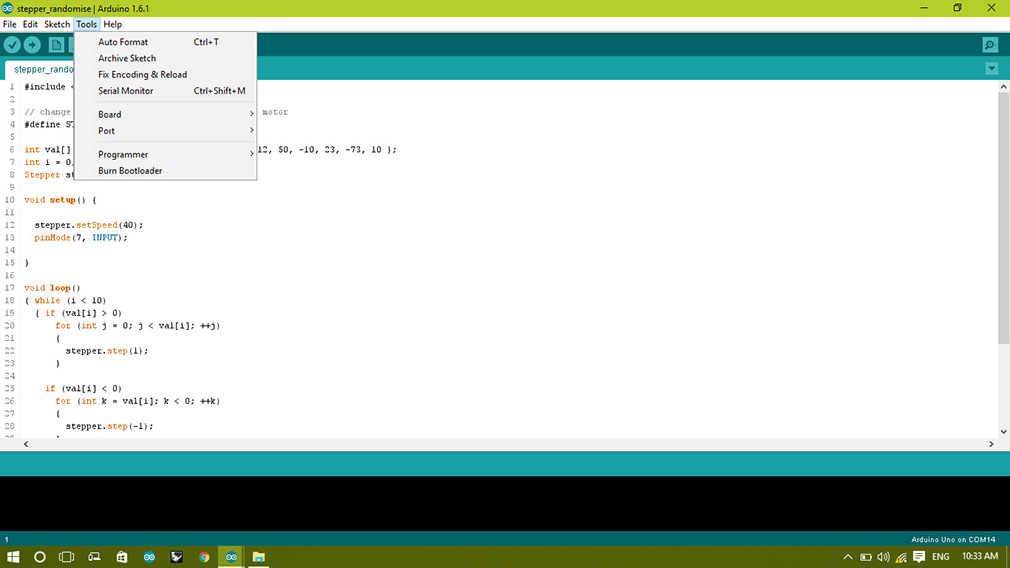The width and height of the screenshot is (1010, 568).
Task: Click the volume speaker tray icon
Action: (883, 557)
